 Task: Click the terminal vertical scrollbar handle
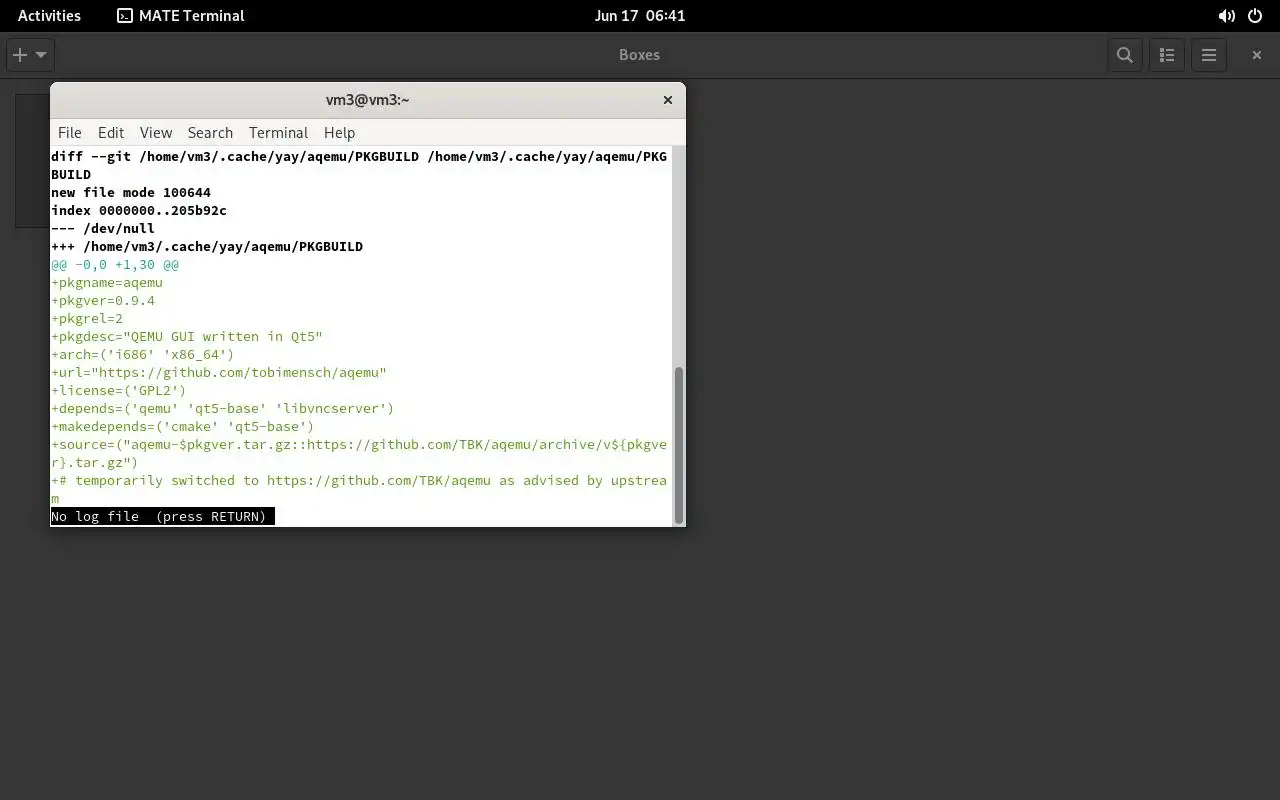pyautogui.click(x=679, y=445)
